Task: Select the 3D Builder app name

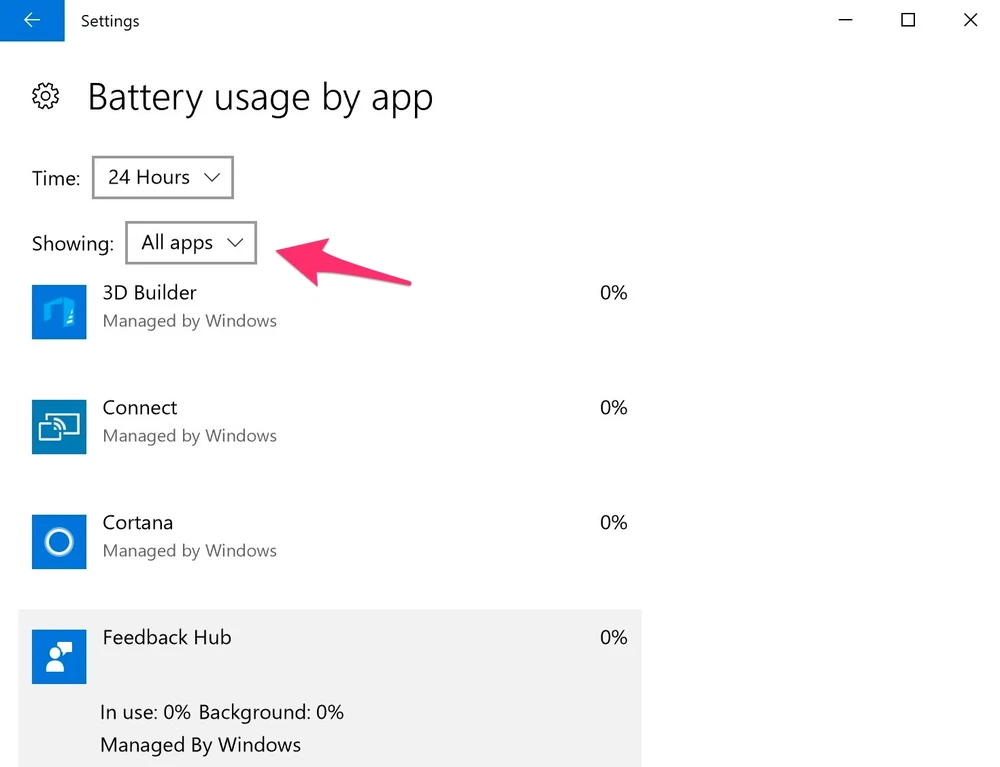Action: click(150, 293)
